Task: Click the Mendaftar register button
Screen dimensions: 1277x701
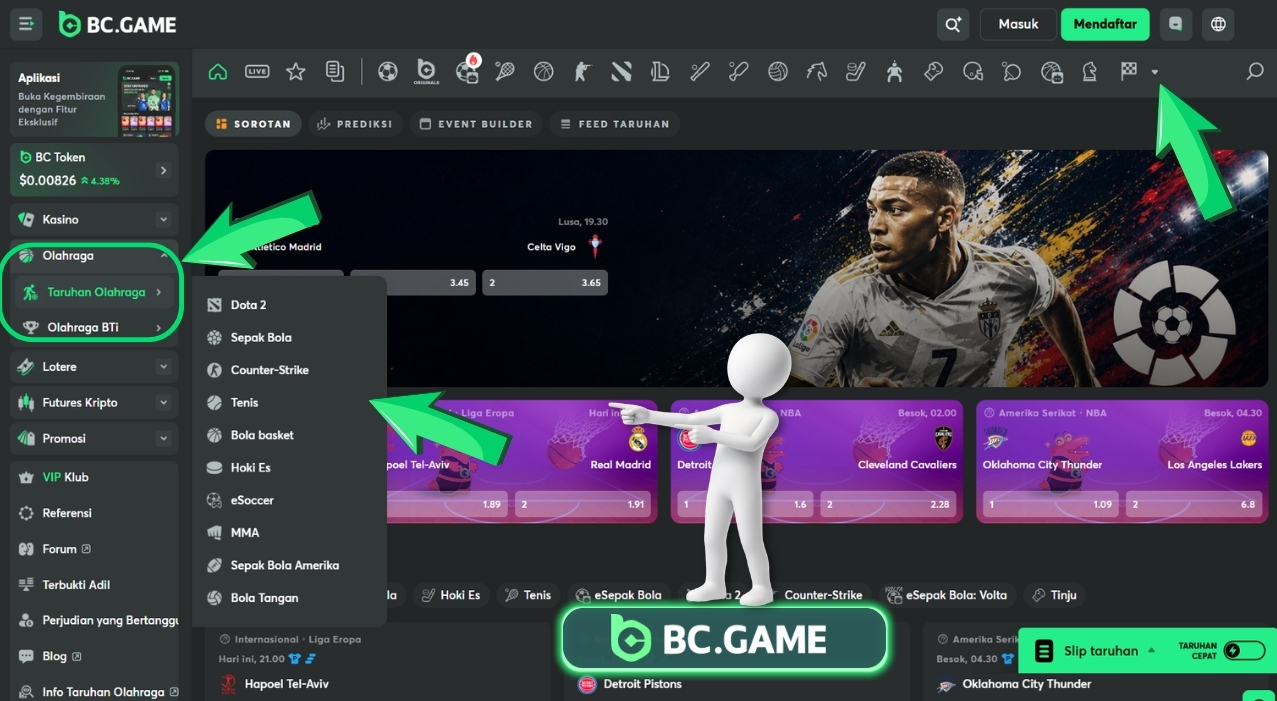Action: click(x=1105, y=24)
